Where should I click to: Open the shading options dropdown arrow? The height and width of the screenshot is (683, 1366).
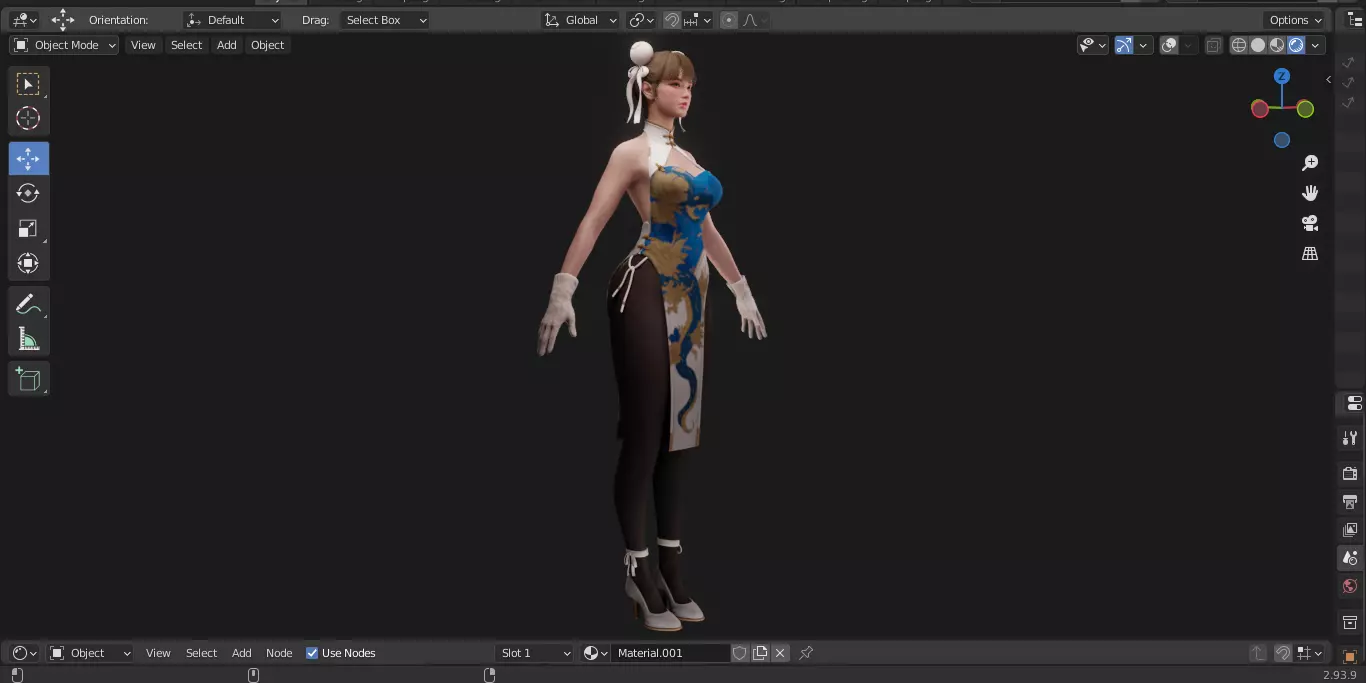(x=1316, y=45)
